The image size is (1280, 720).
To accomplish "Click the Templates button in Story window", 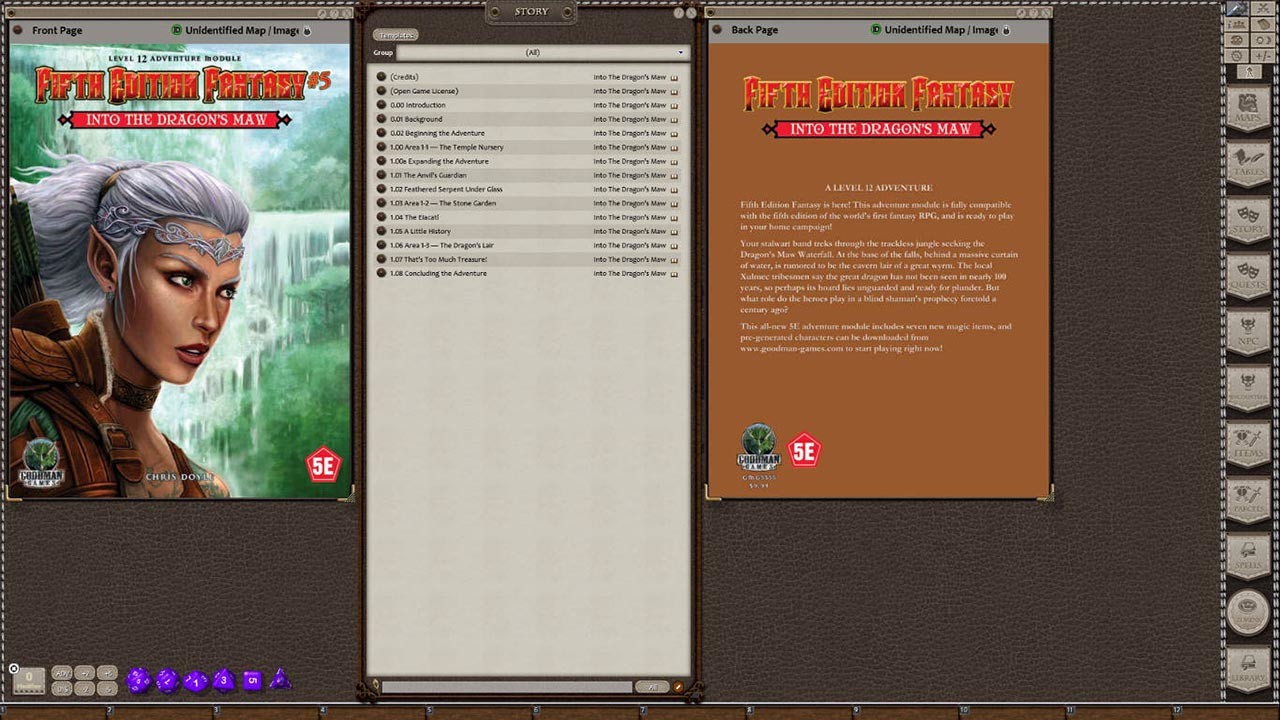I will click(396, 35).
